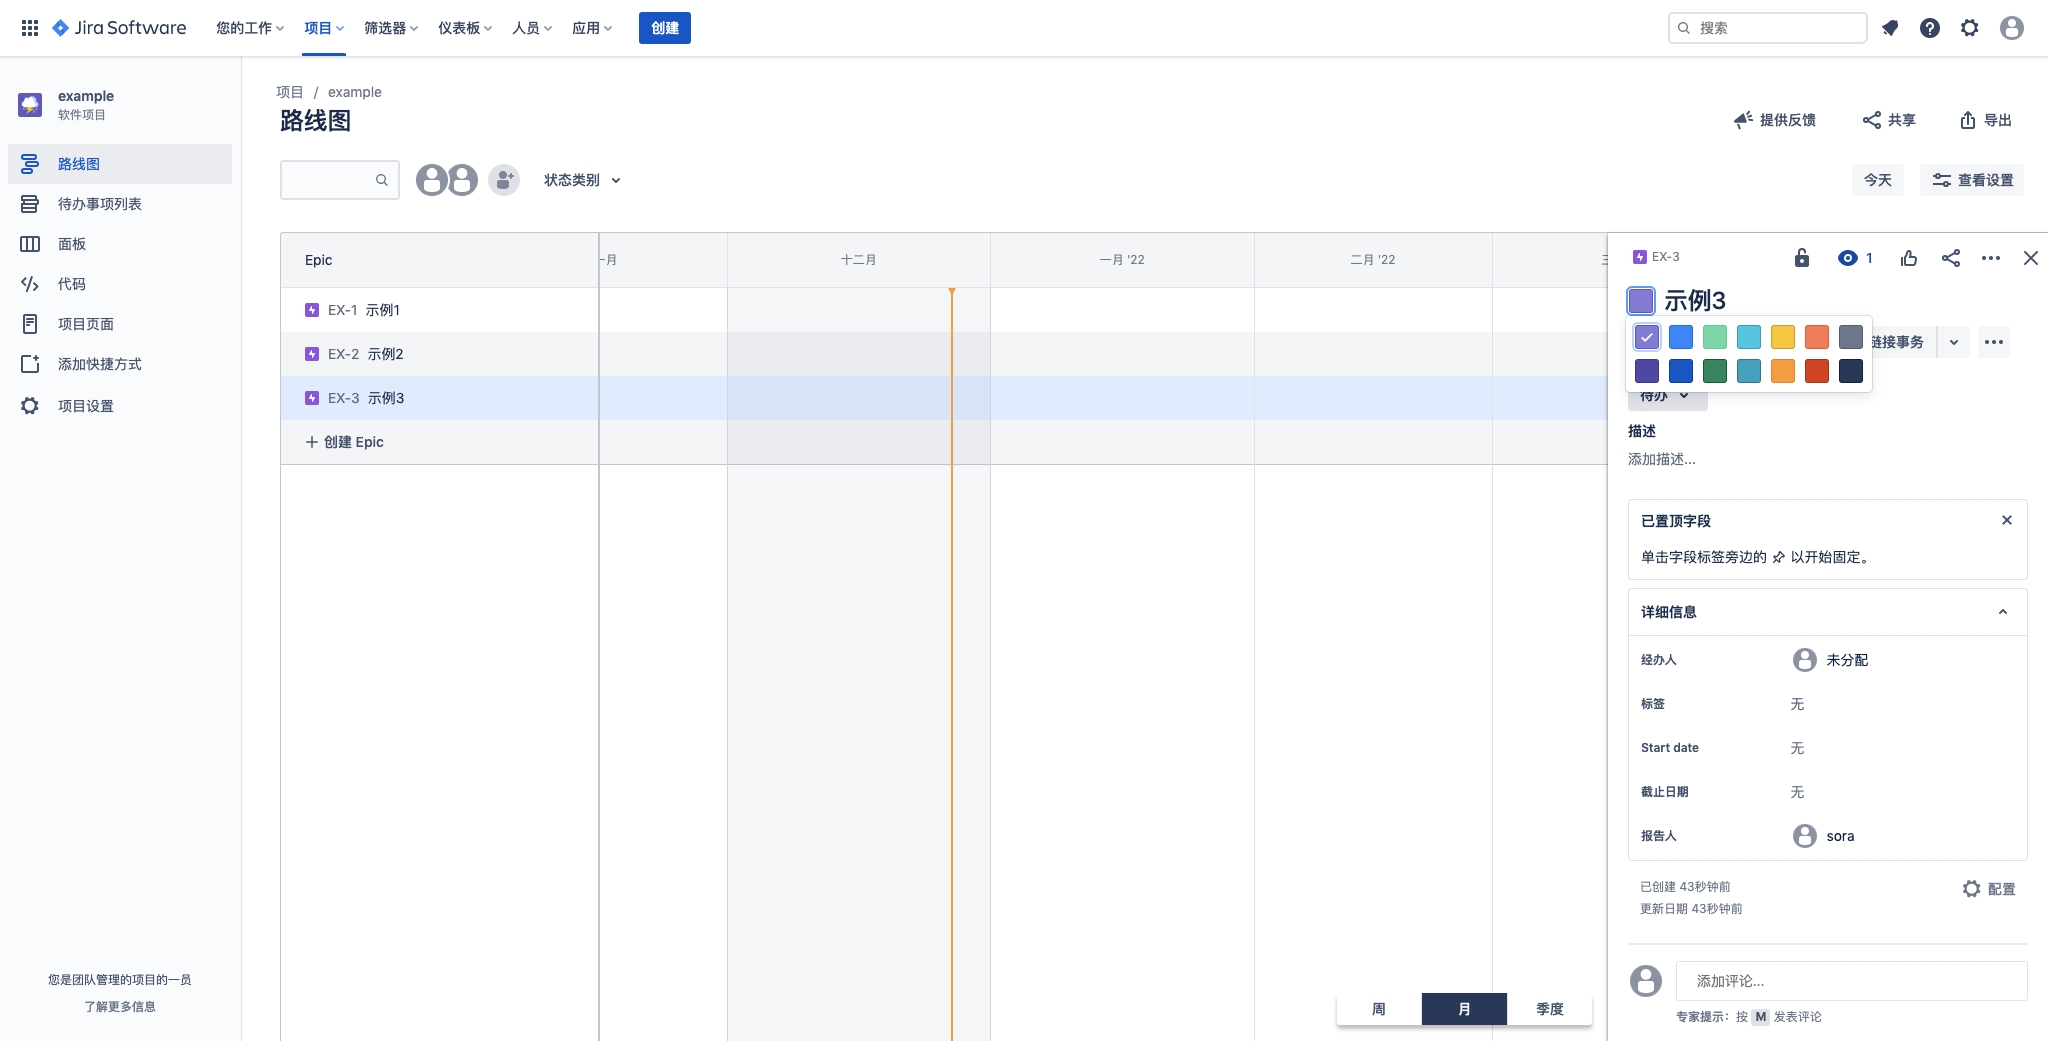Open the more actions ellipsis in issue header
This screenshot has width=2048, height=1041.
[x=1991, y=258]
